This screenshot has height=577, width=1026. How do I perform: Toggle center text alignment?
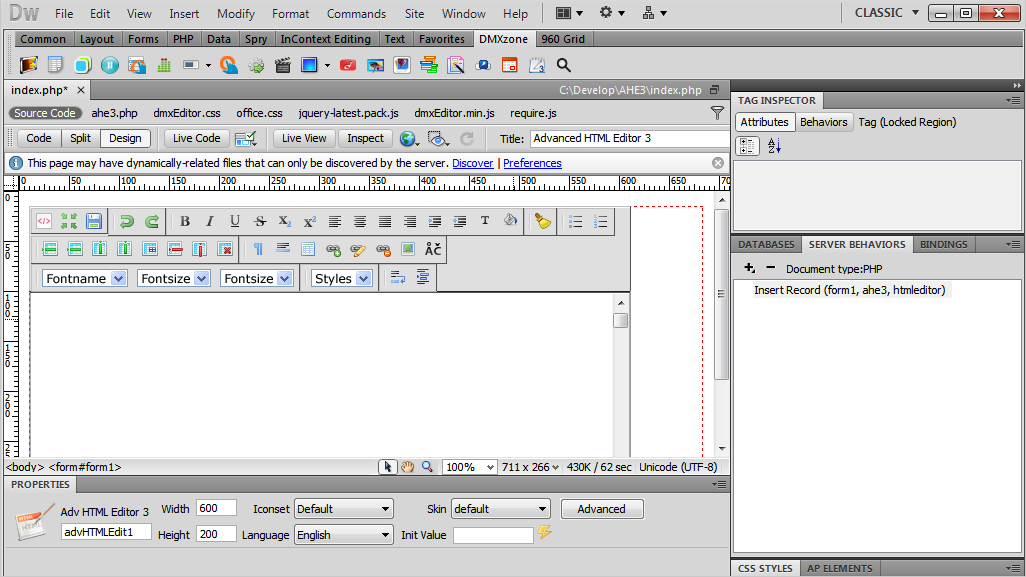coord(360,222)
